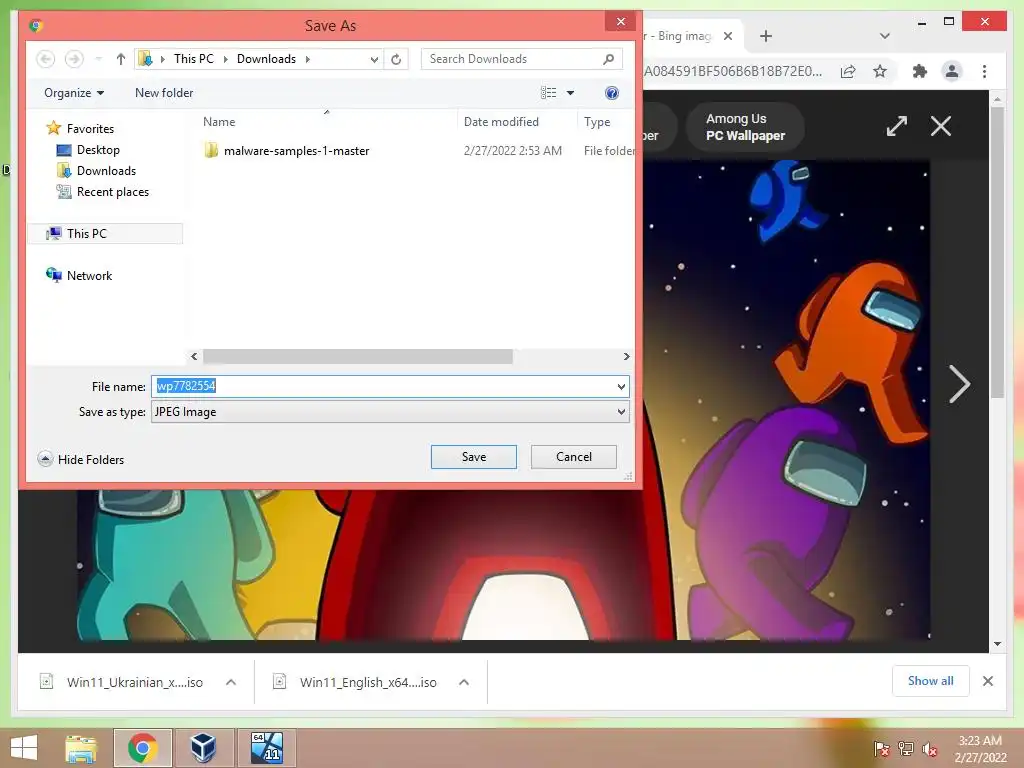Open Chrome Extensions puzzle icon
The width and height of the screenshot is (1024, 768).
(x=920, y=71)
